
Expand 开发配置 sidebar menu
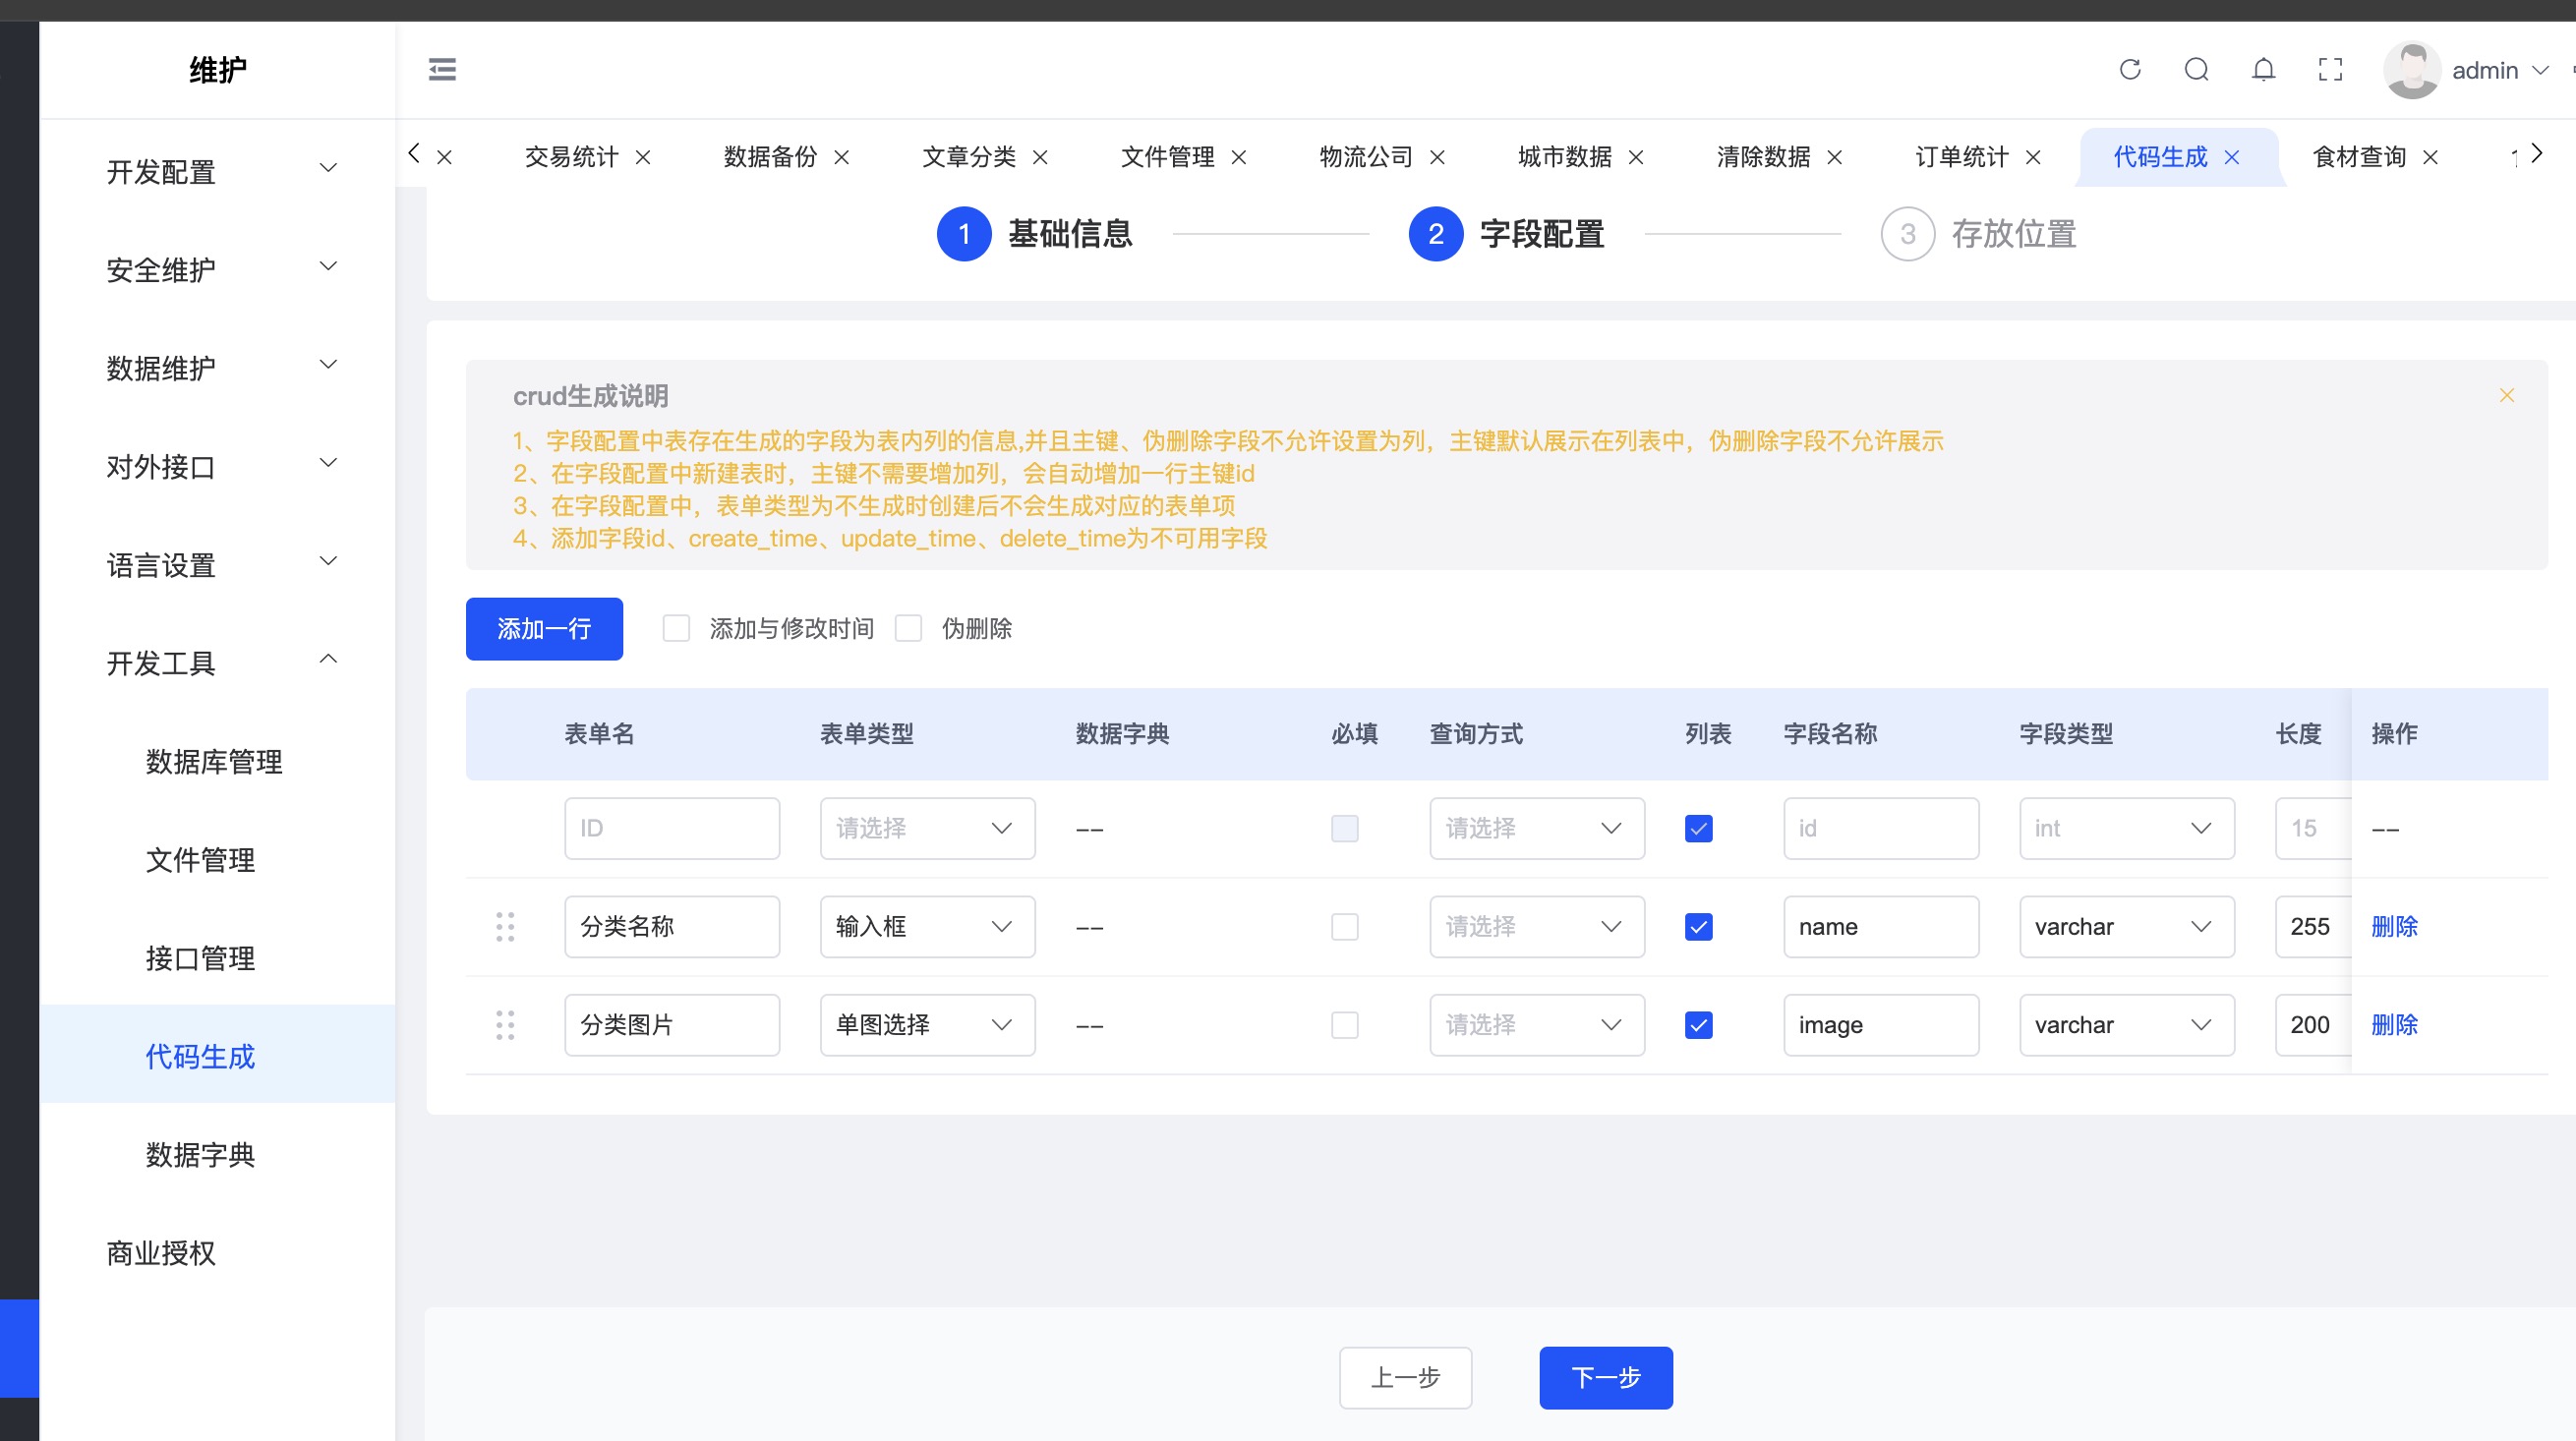click(x=218, y=171)
